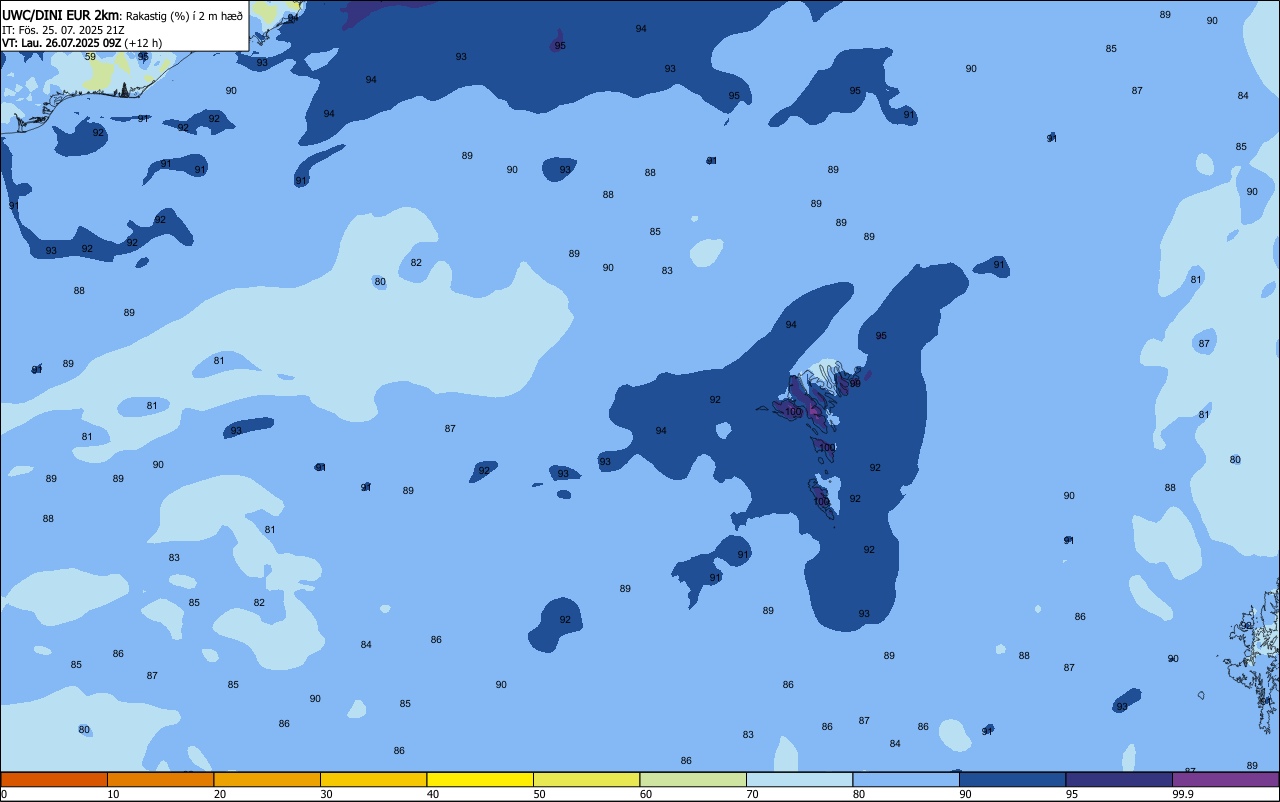Select the light blue 80–90 legend swatch
Image resolution: width=1280 pixels, height=802 pixels.
(x=906, y=779)
